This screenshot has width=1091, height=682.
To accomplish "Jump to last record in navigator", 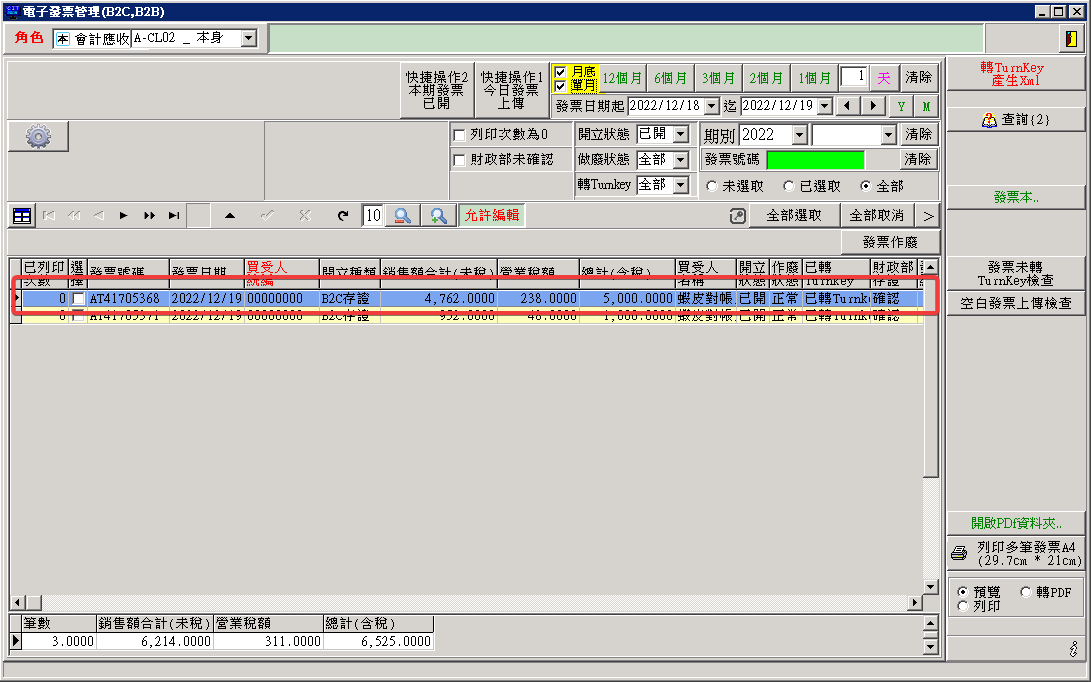I will pos(174,216).
